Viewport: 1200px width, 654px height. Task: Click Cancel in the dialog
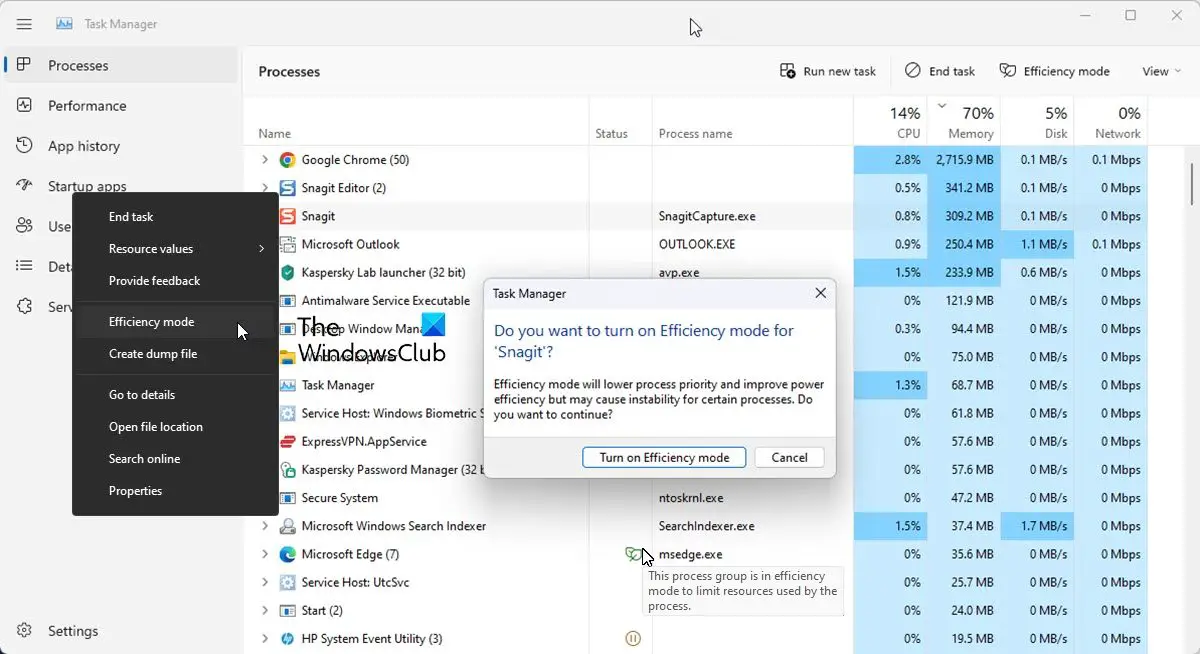point(789,457)
